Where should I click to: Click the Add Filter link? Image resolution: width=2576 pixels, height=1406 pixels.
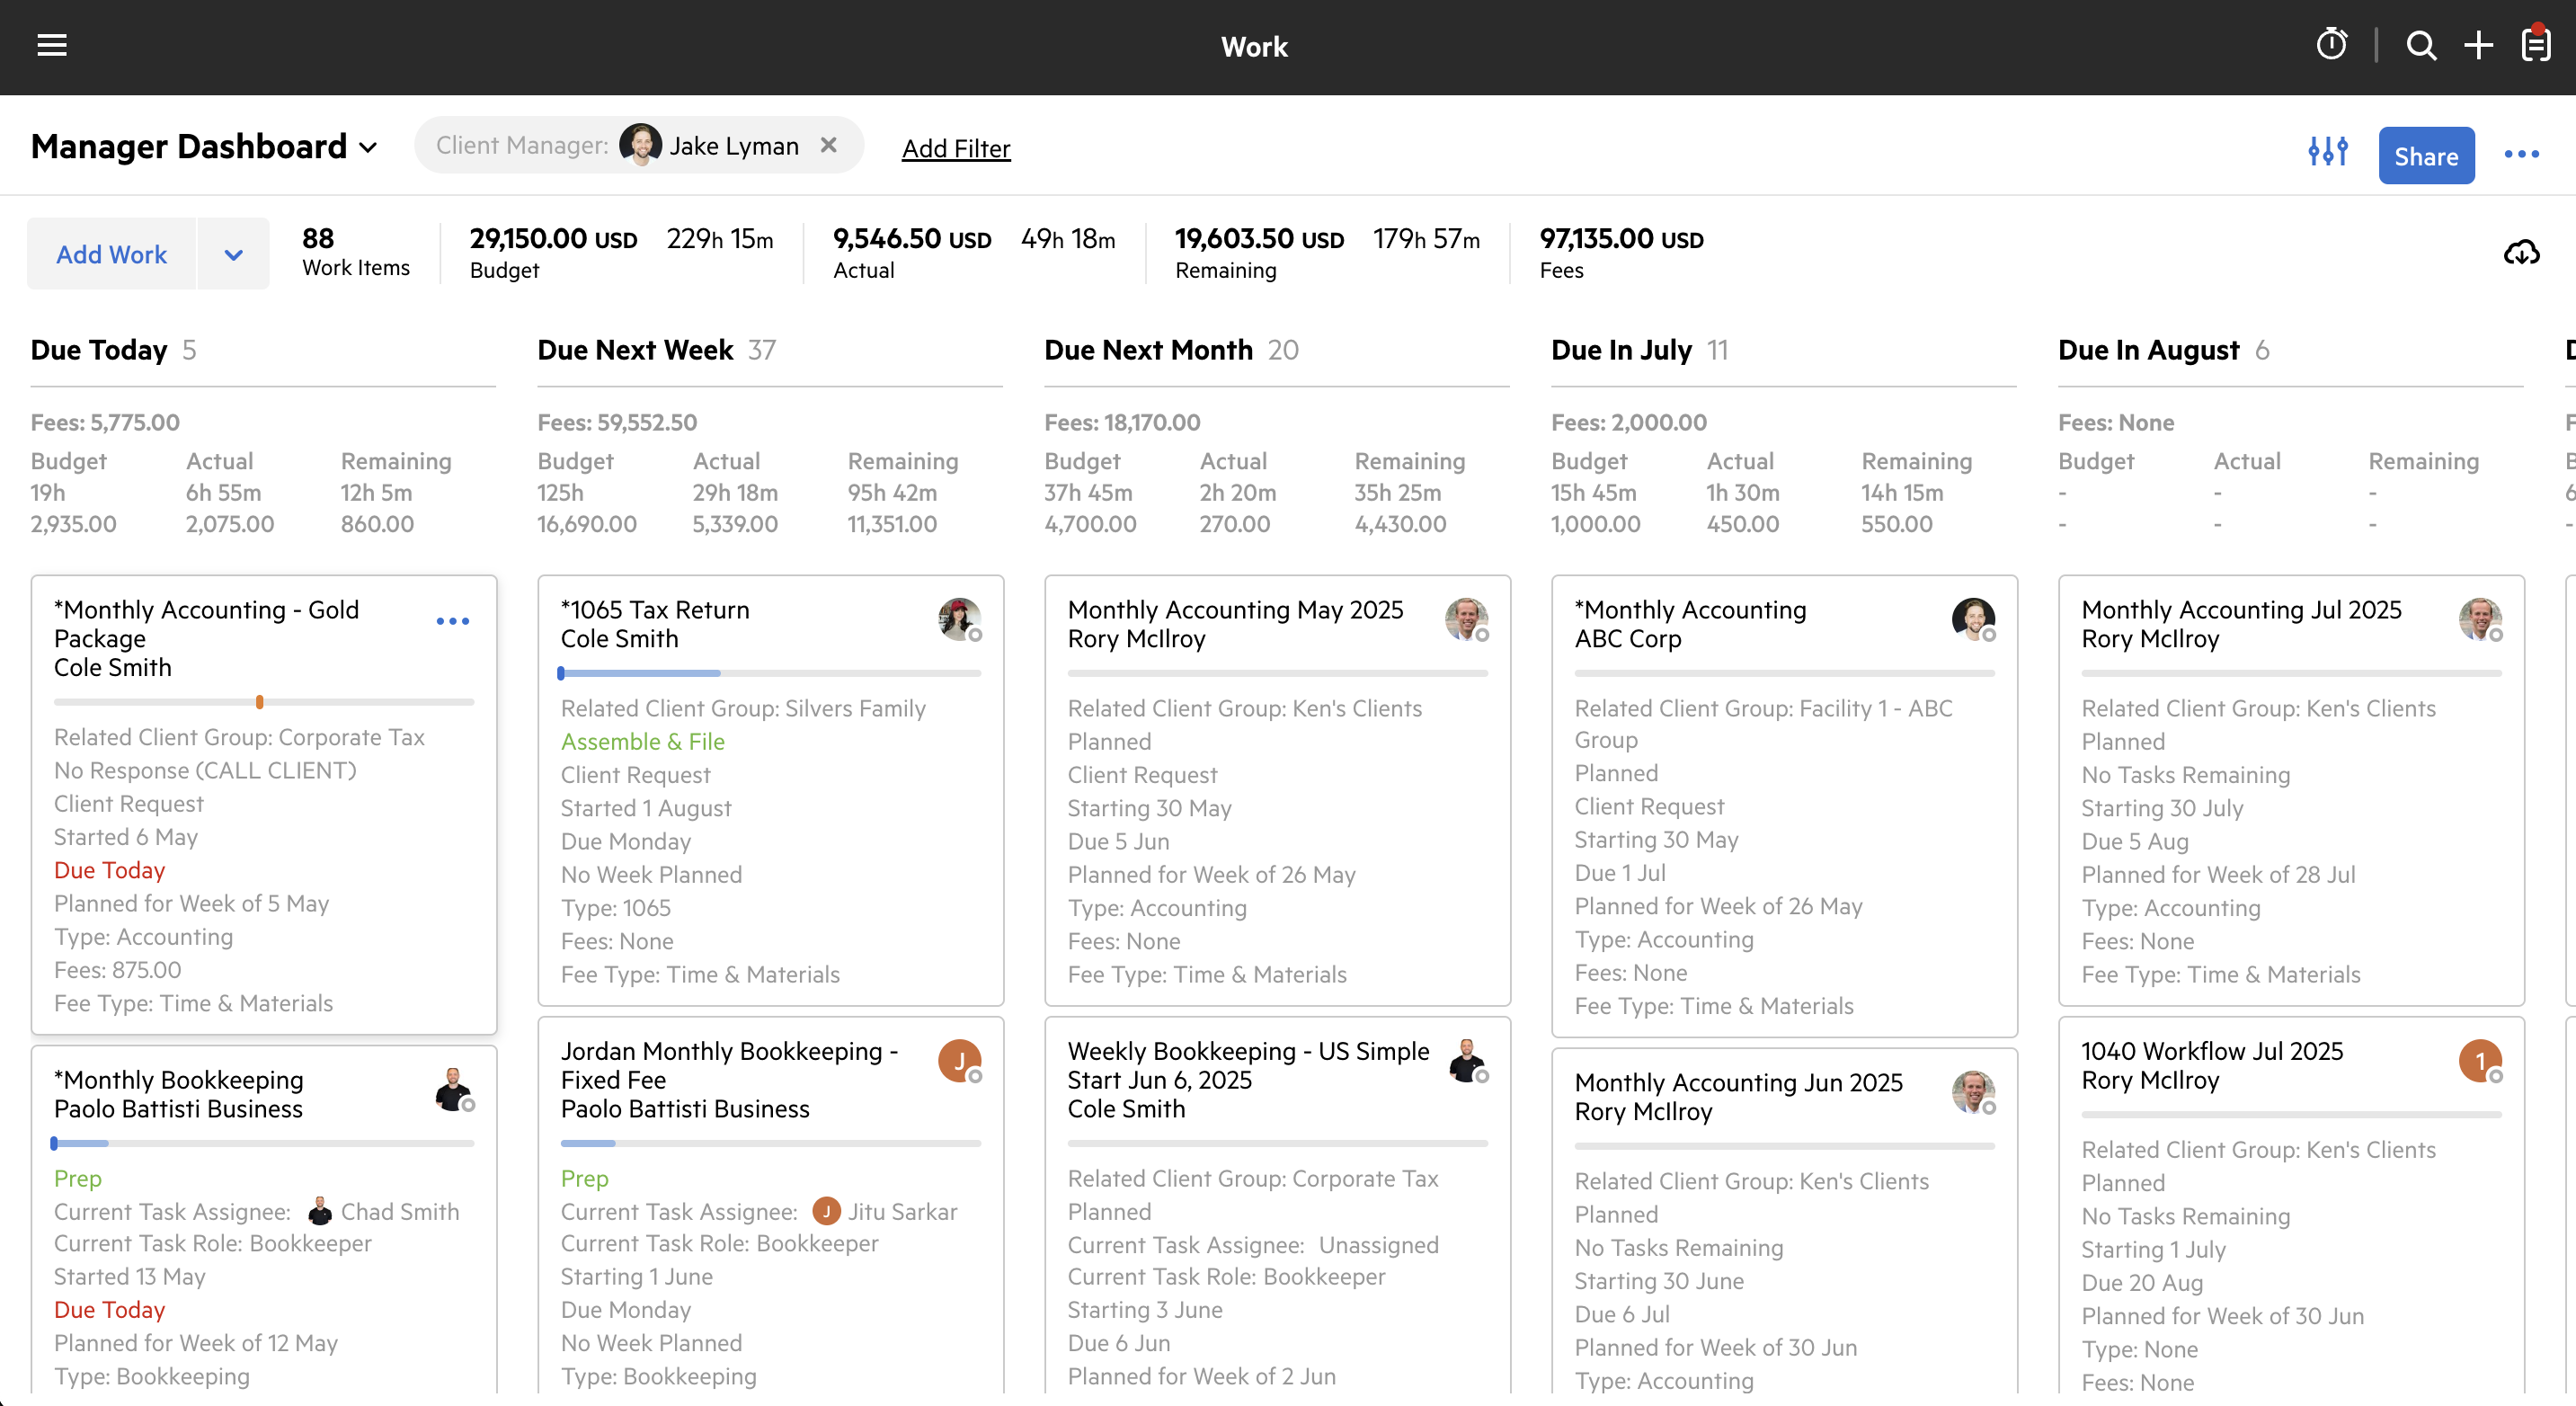pos(955,149)
